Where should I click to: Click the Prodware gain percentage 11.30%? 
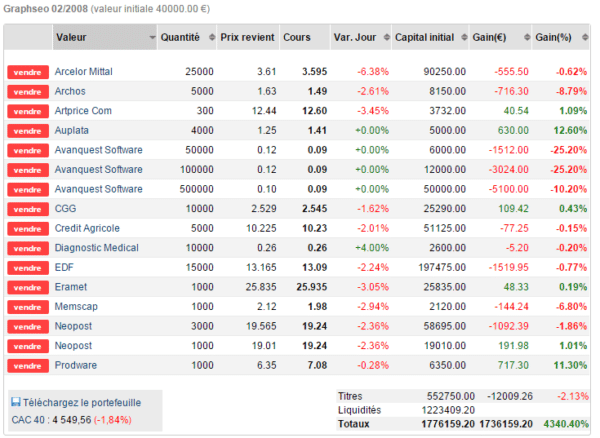pyautogui.click(x=570, y=365)
